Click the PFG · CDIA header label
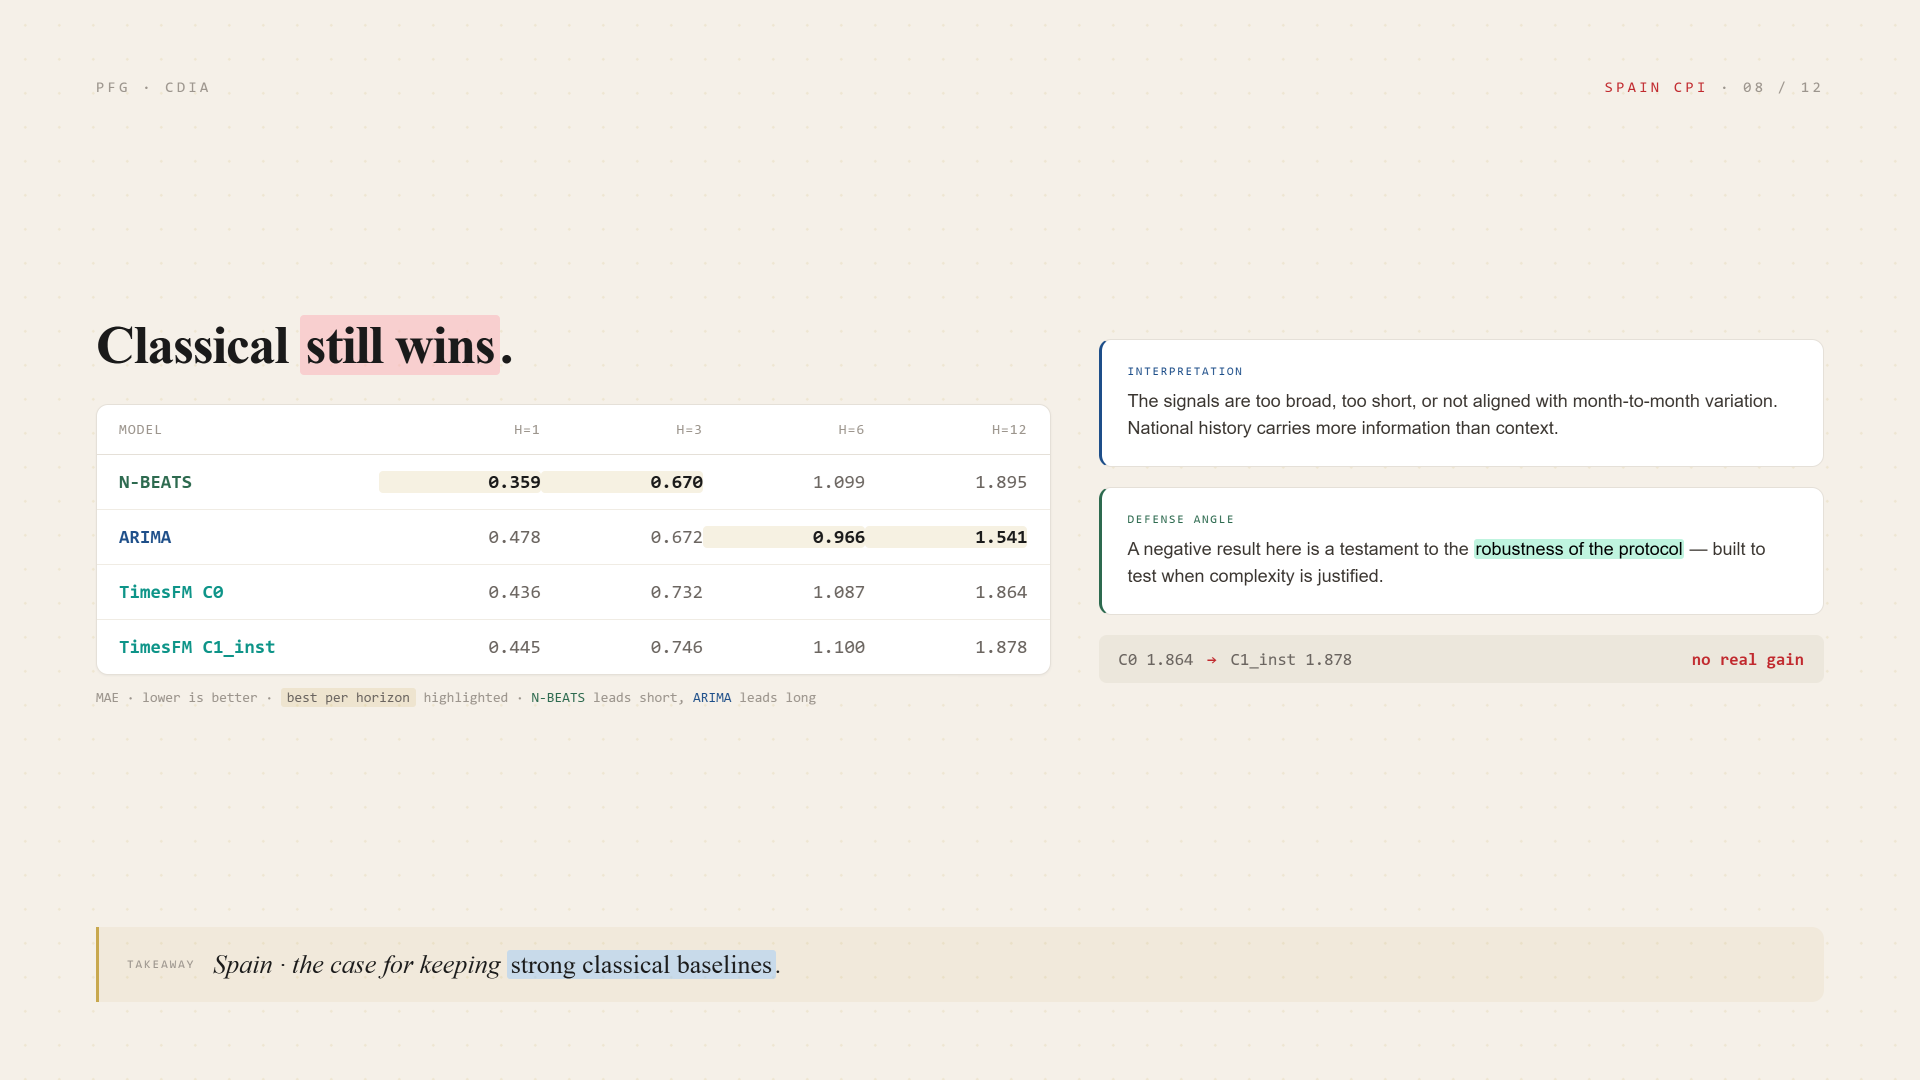The width and height of the screenshot is (1920, 1080). pos(153,88)
